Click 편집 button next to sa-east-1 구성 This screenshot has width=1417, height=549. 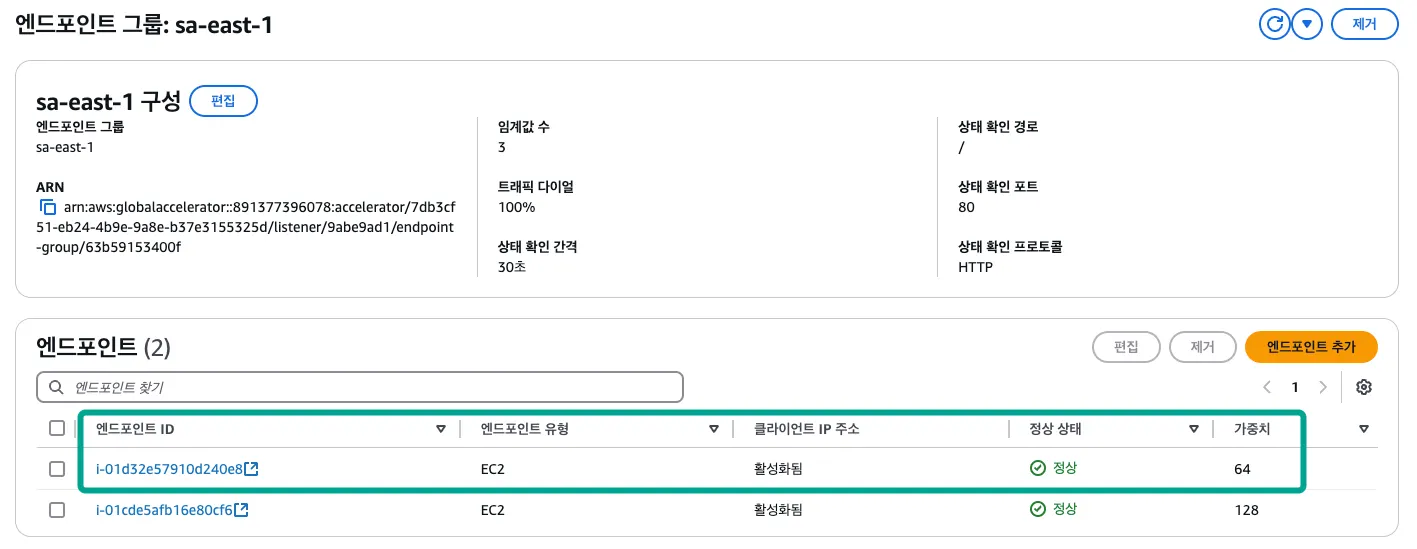coord(223,101)
